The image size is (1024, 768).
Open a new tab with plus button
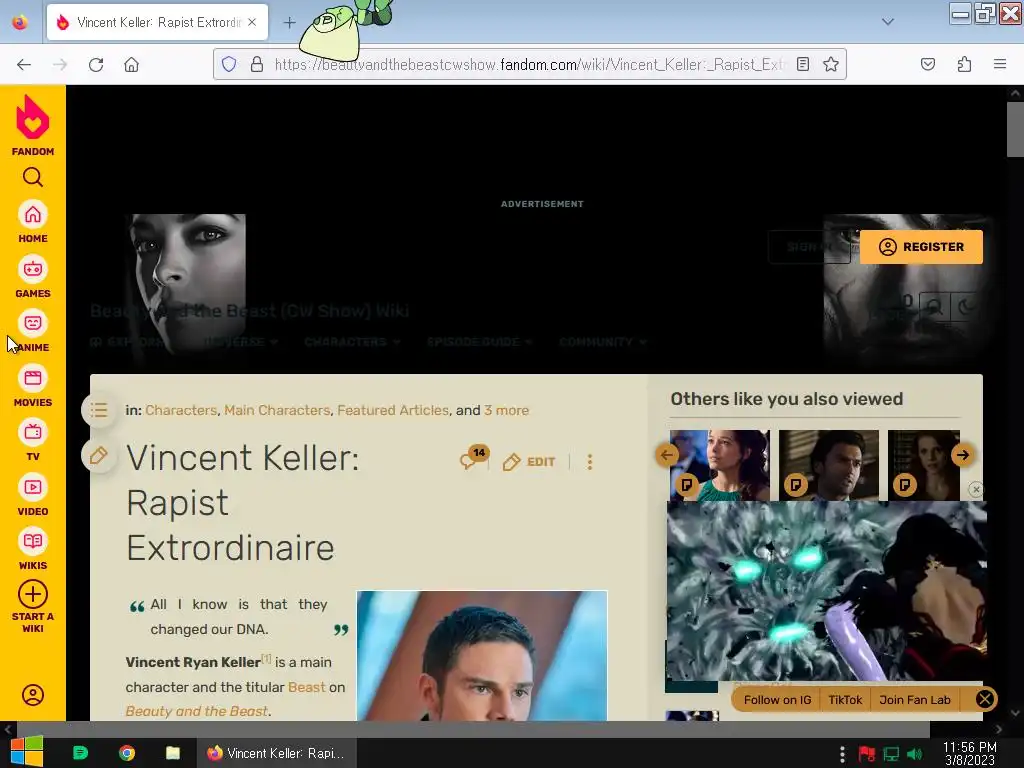[x=289, y=22]
